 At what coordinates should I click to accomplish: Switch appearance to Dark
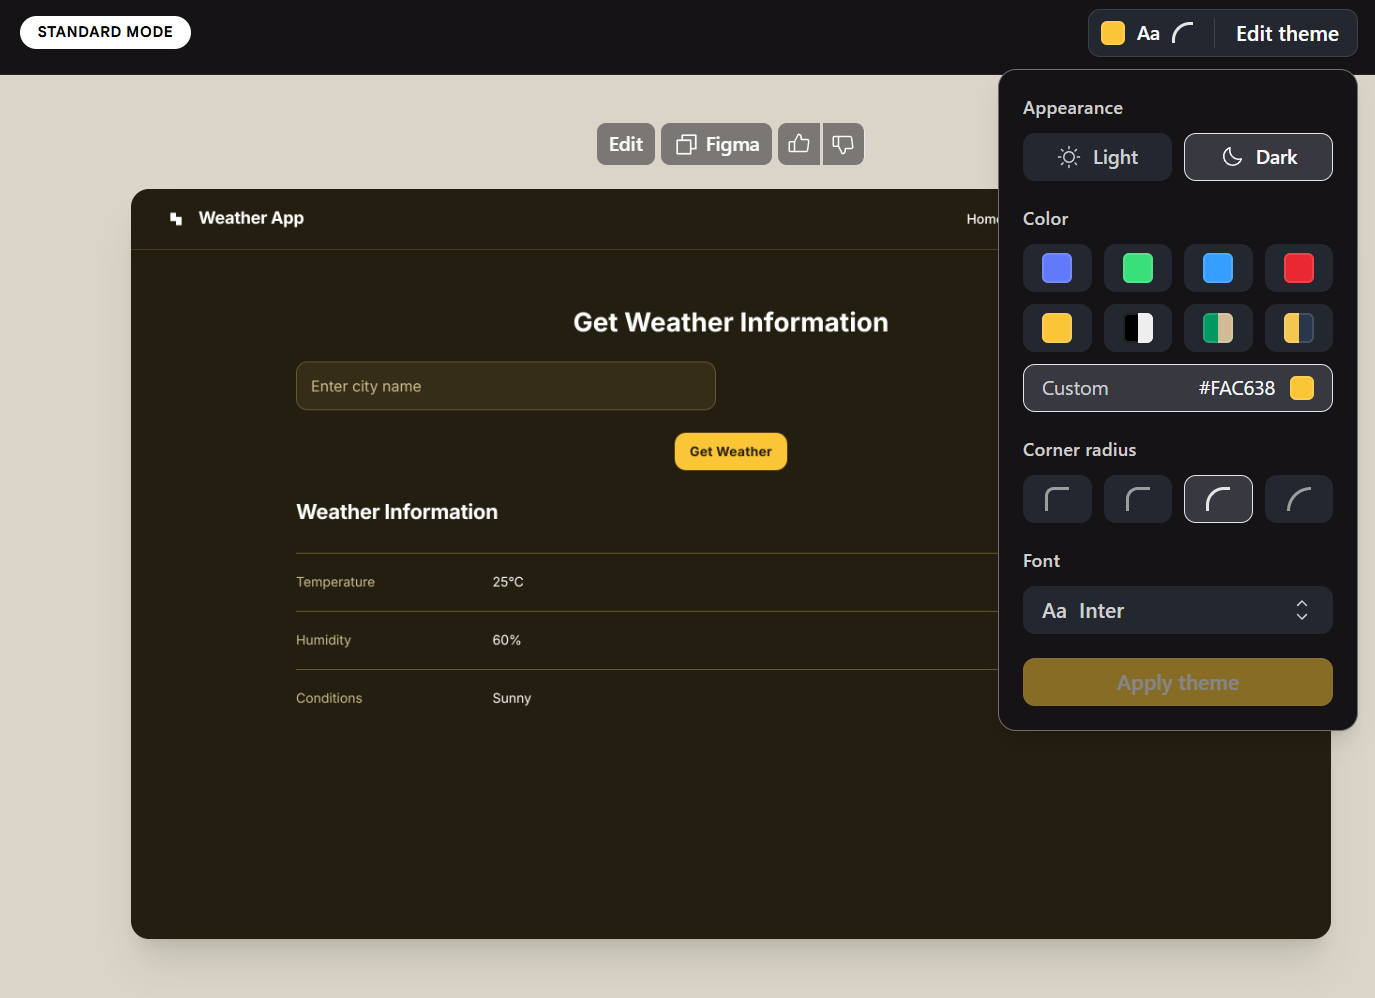(x=1258, y=157)
